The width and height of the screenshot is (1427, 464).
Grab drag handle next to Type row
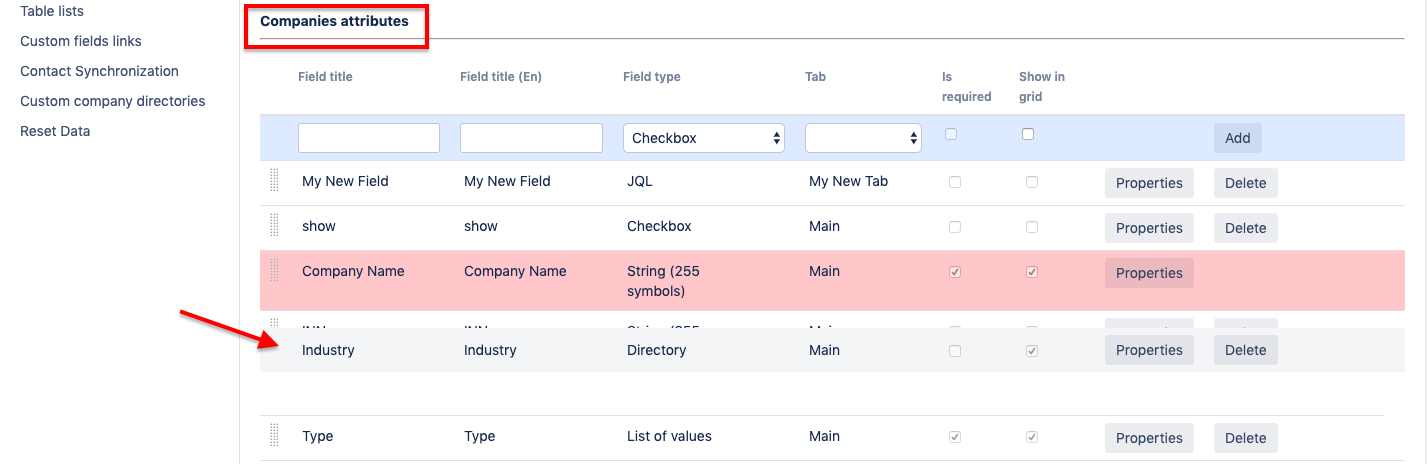tap(274, 436)
